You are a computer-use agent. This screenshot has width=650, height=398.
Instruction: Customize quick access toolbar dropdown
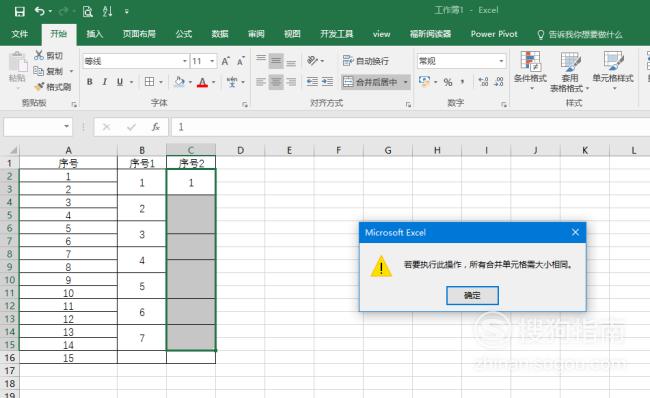click(126, 12)
